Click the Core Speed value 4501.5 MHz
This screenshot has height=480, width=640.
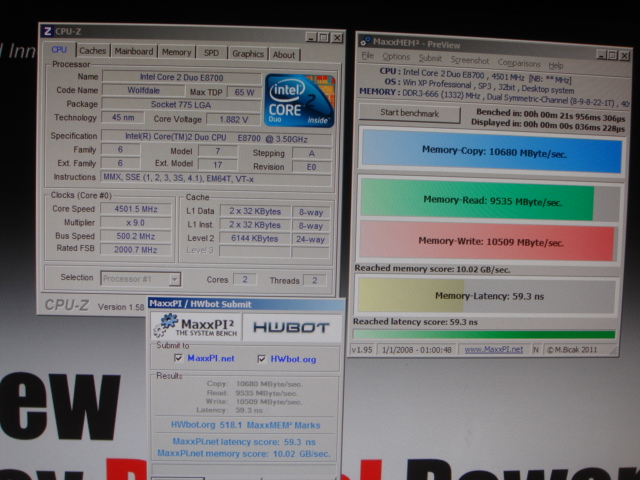(136, 209)
